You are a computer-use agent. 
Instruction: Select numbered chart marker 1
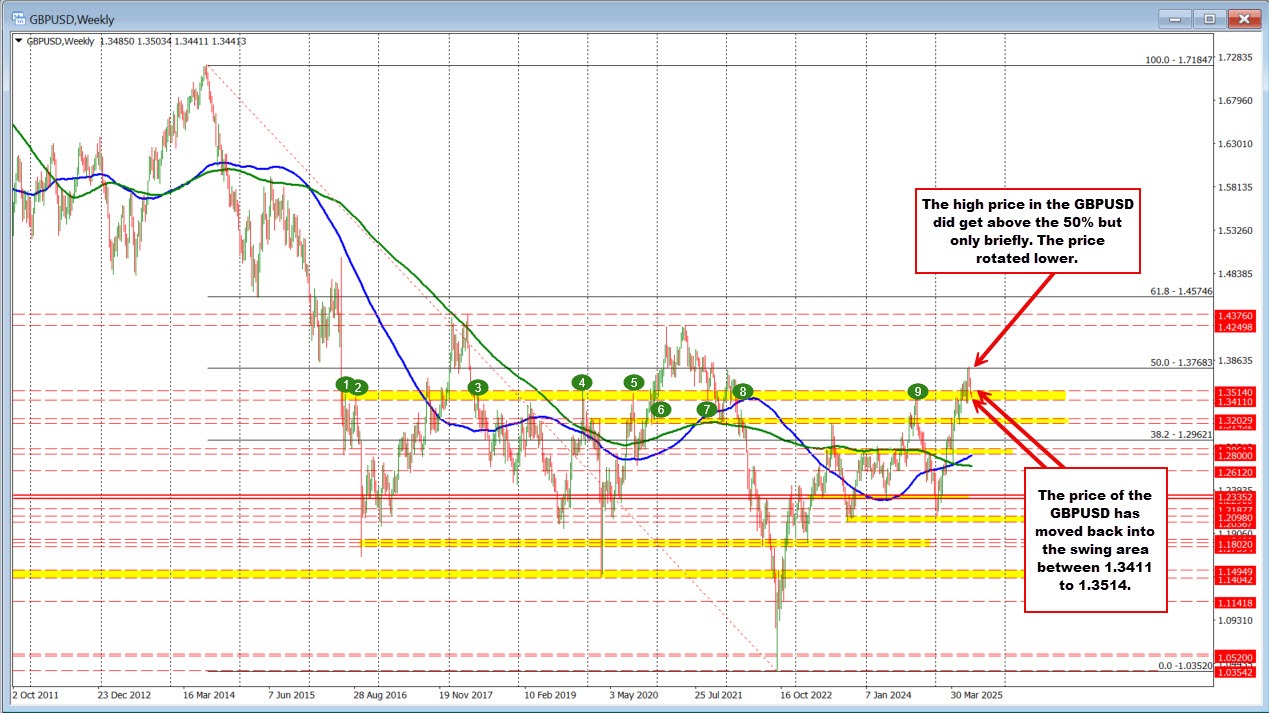point(345,384)
